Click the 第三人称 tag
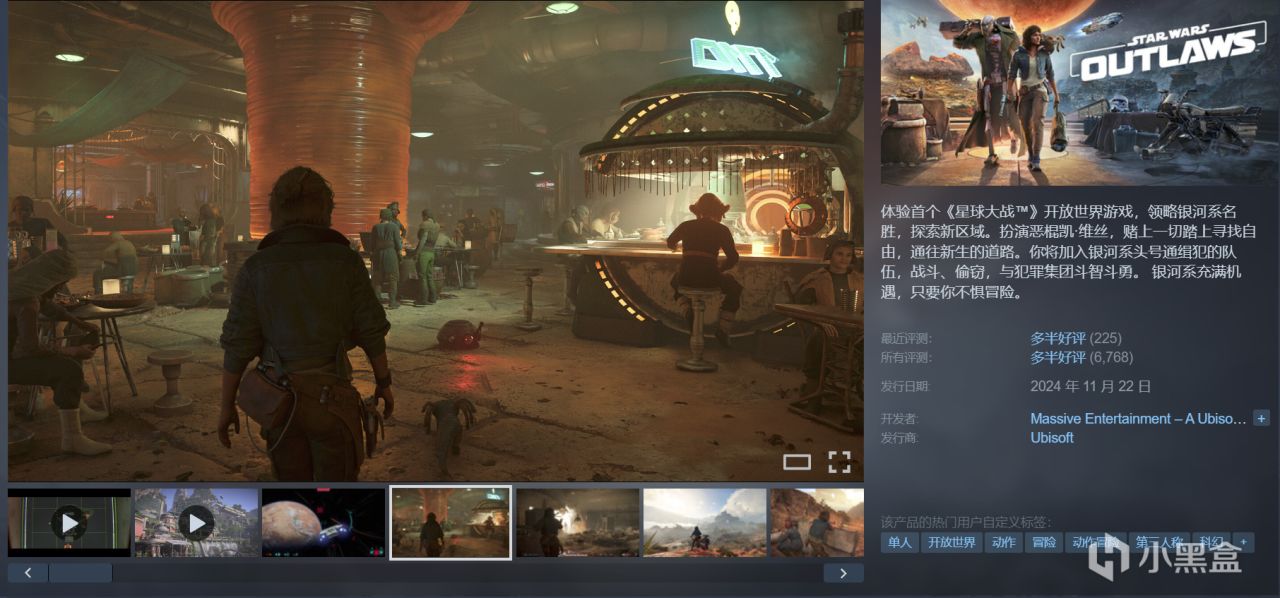 click(1159, 542)
